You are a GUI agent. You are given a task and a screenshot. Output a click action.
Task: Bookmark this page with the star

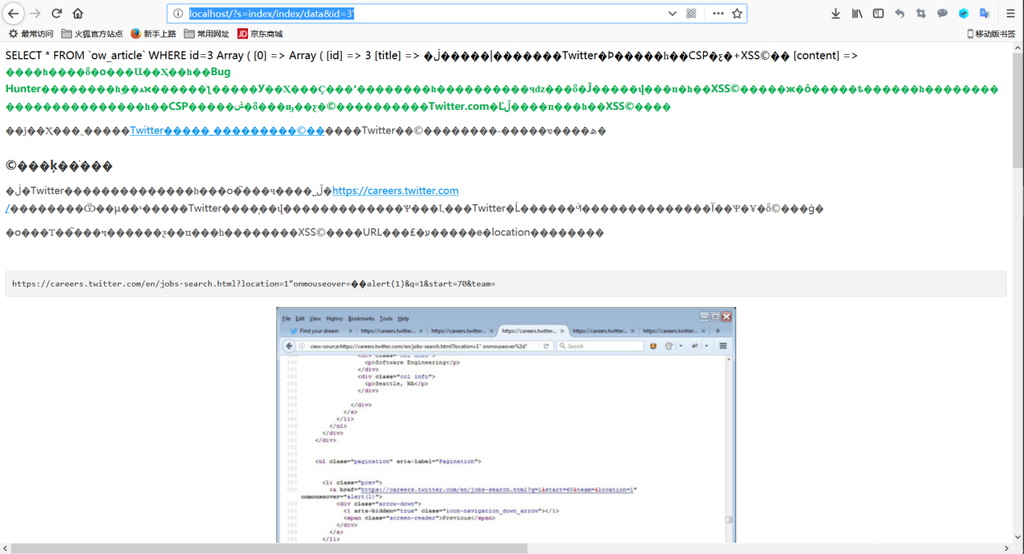click(x=737, y=14)
